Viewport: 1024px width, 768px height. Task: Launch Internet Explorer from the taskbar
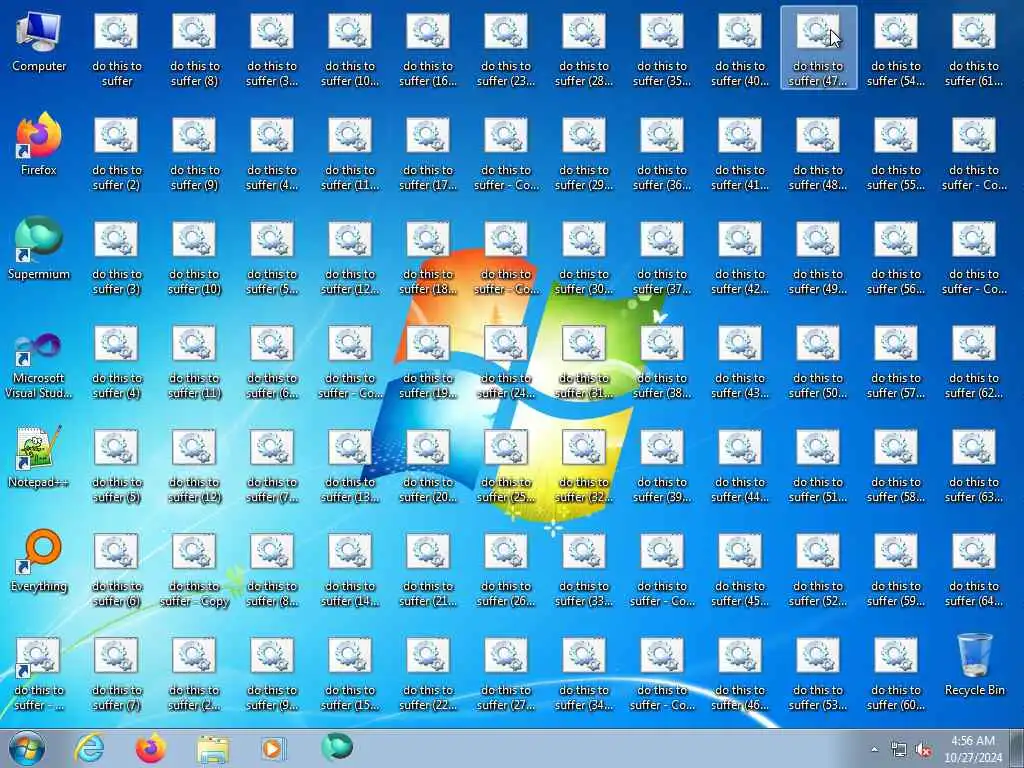(x=89, y=748)
